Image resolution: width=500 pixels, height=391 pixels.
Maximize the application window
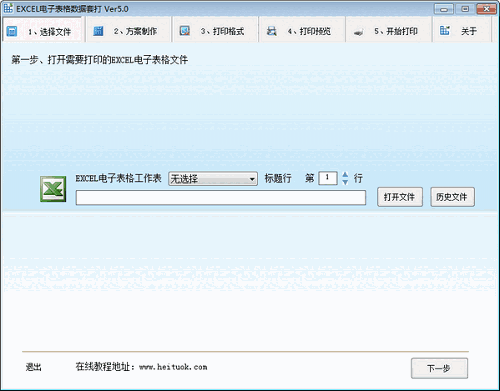(x=465, y=9)
